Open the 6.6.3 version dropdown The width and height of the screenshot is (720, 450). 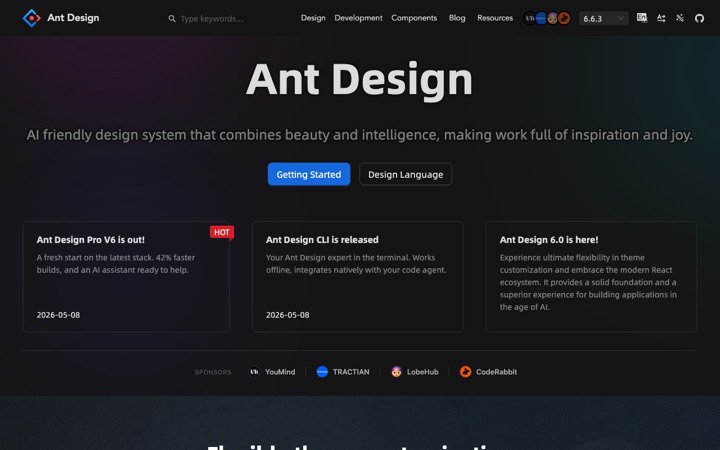coord(603,18)
